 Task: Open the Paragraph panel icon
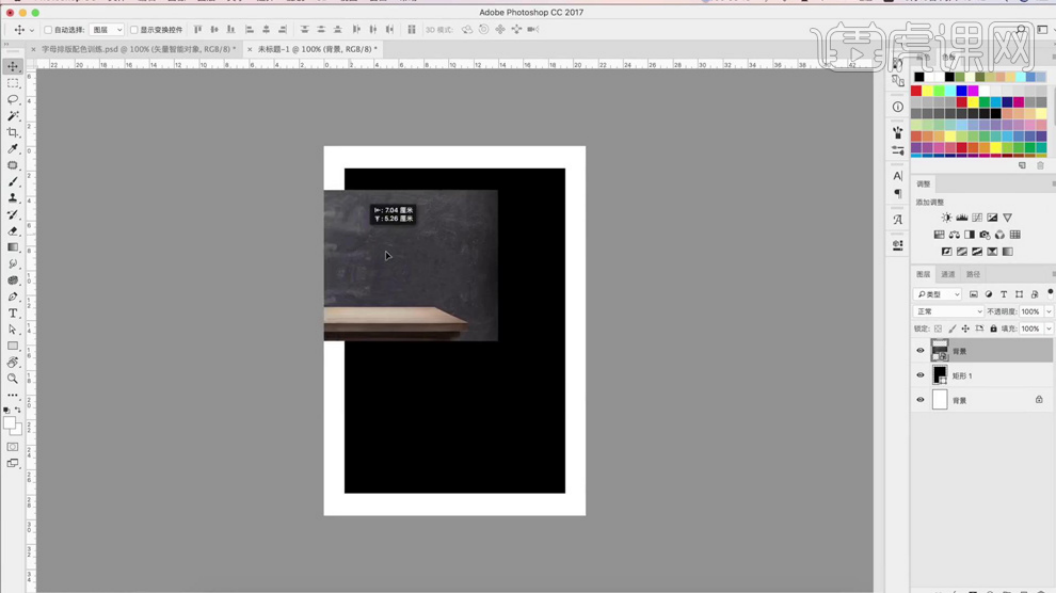tap(898, 193)
